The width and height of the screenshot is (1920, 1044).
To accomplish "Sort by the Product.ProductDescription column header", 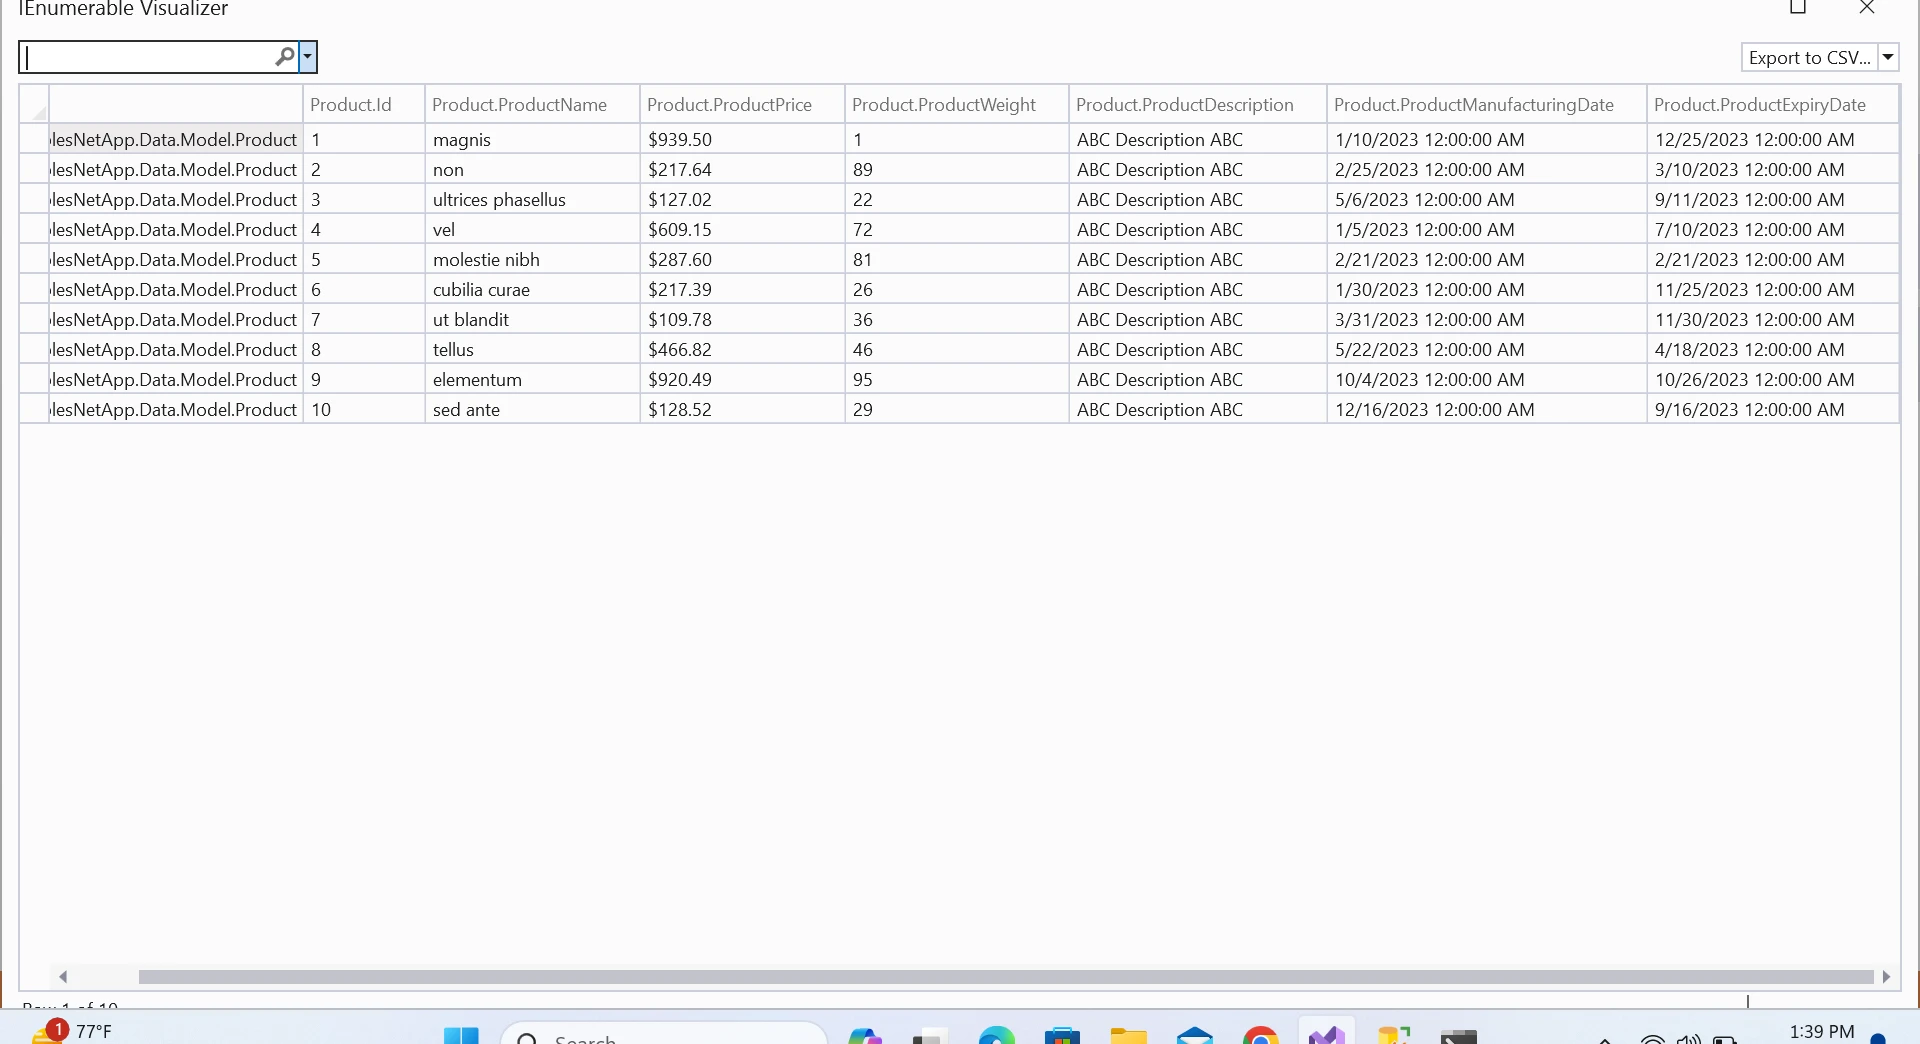I will point(1198,104).
